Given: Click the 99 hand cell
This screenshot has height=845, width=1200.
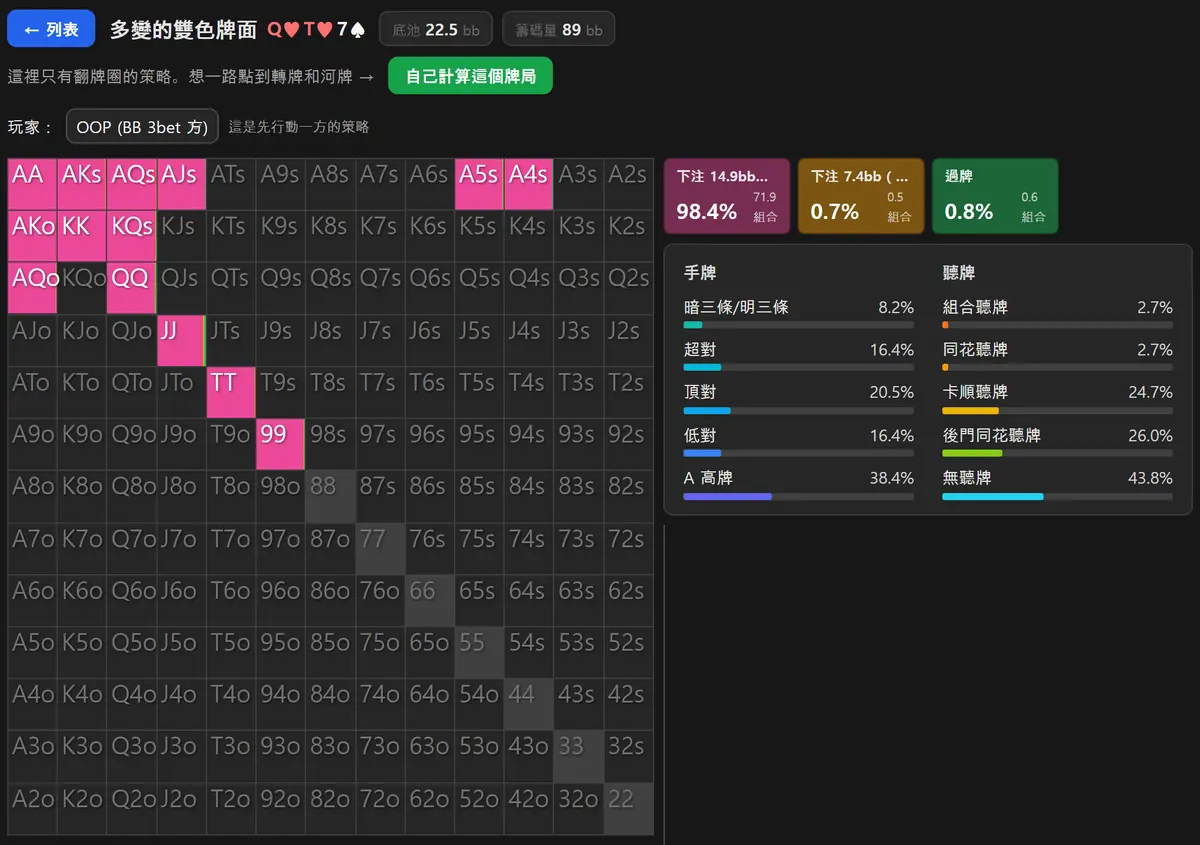Looking at the screenshot, I should point(280,444).
